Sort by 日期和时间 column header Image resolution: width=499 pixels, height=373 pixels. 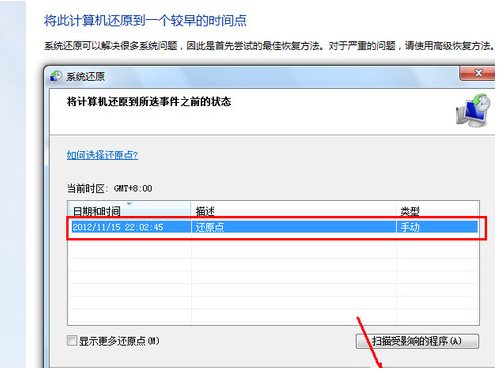coord(129,210)
